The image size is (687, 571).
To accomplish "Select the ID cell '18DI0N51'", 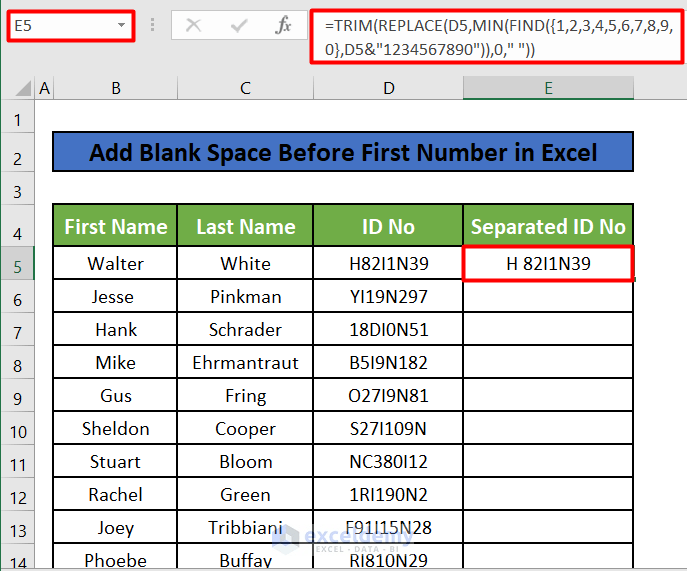I will tap(388, 329).
